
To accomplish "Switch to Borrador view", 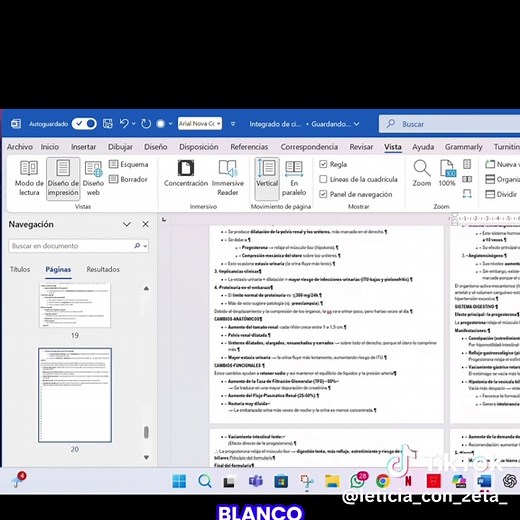I will point(128,179).
